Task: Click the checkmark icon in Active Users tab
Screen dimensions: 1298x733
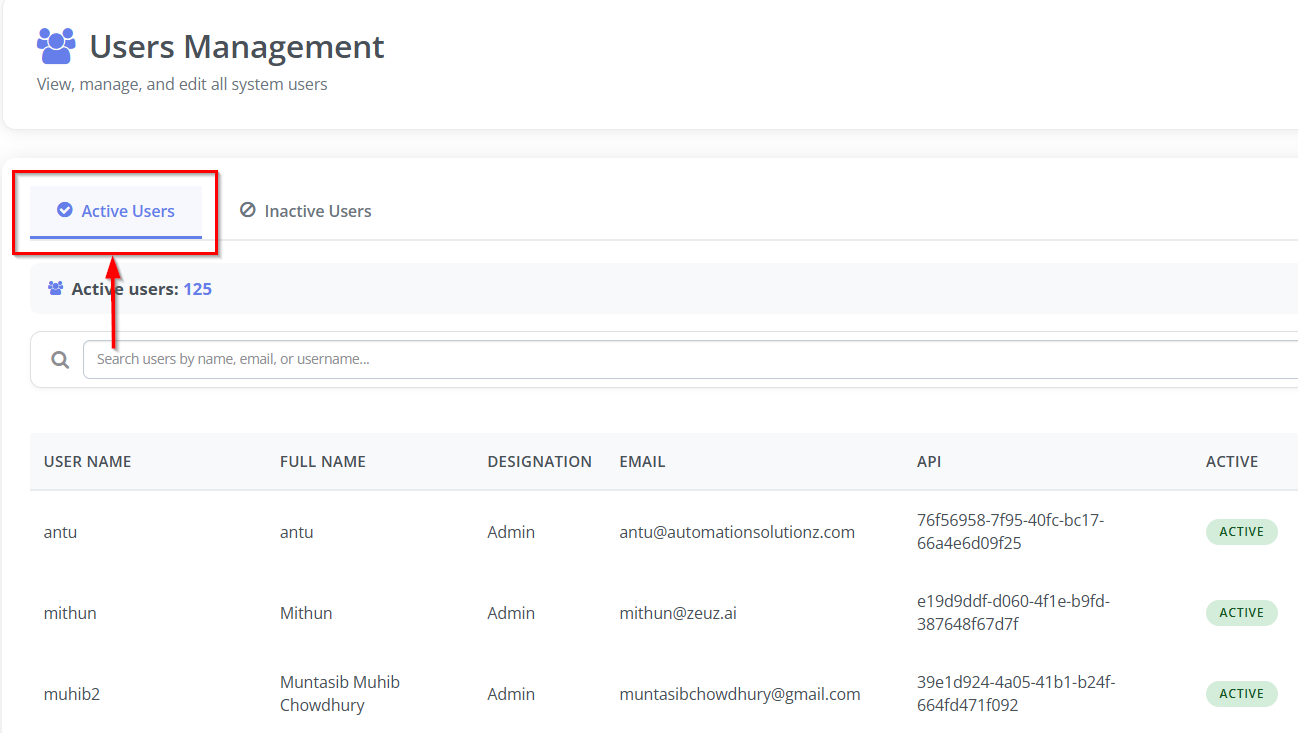Action: pyautogui.click(x=65, y=210)
